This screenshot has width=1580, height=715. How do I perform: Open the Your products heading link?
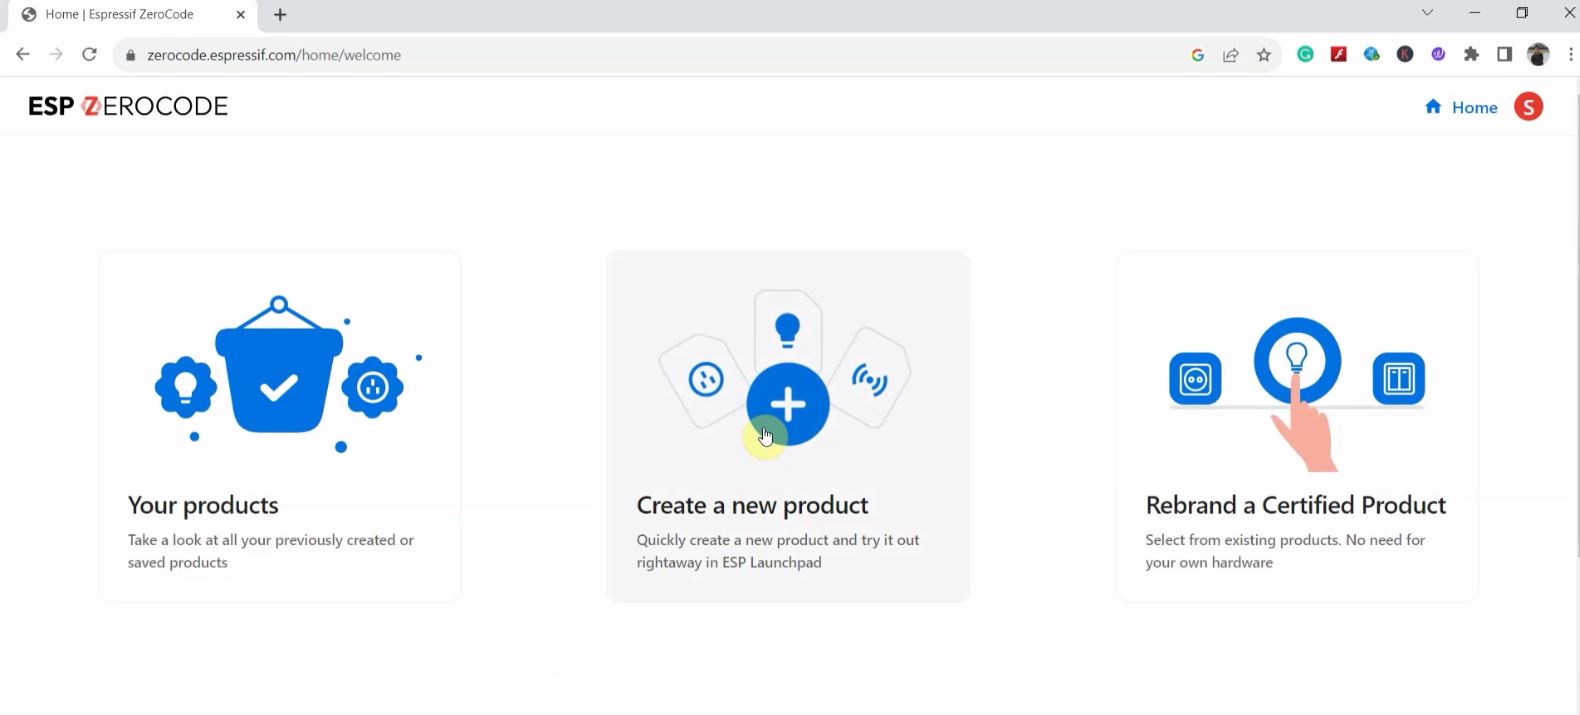(203, 505)
